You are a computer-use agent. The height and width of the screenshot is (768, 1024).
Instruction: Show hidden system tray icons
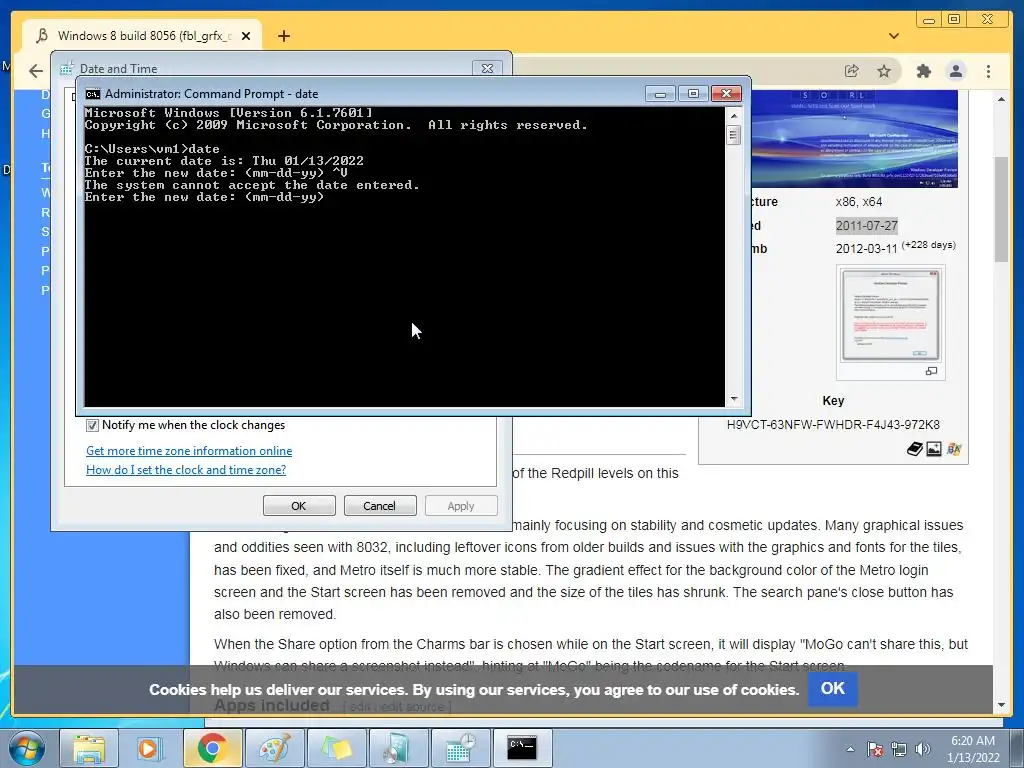point(850,749)
